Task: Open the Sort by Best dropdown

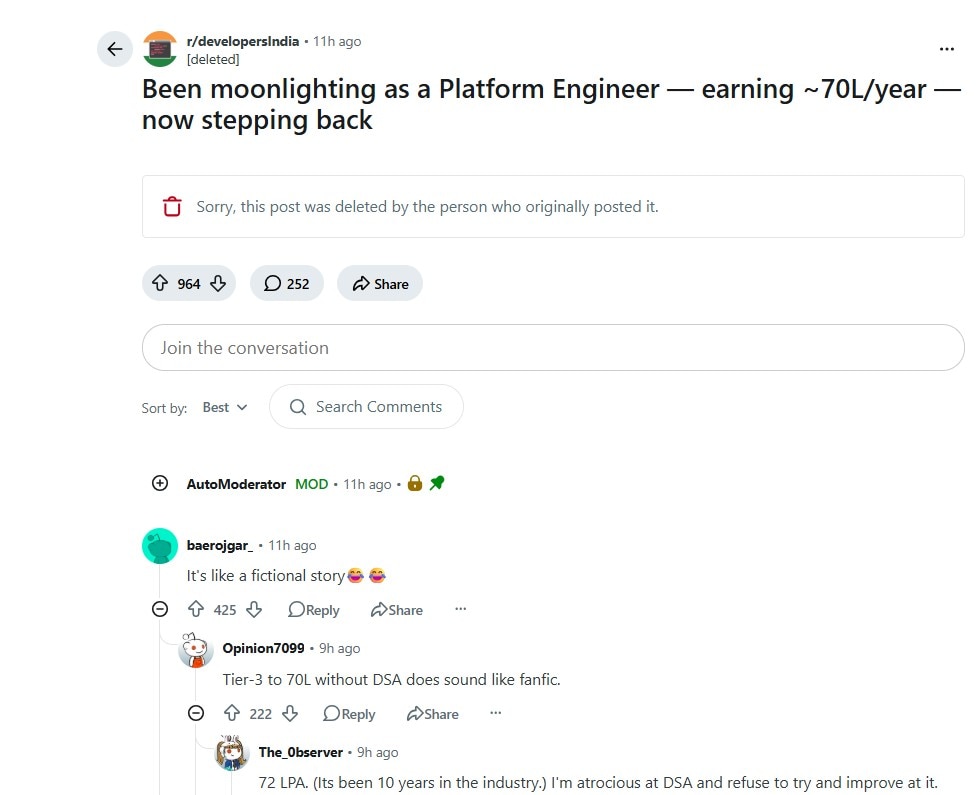Action: point(225,408)
